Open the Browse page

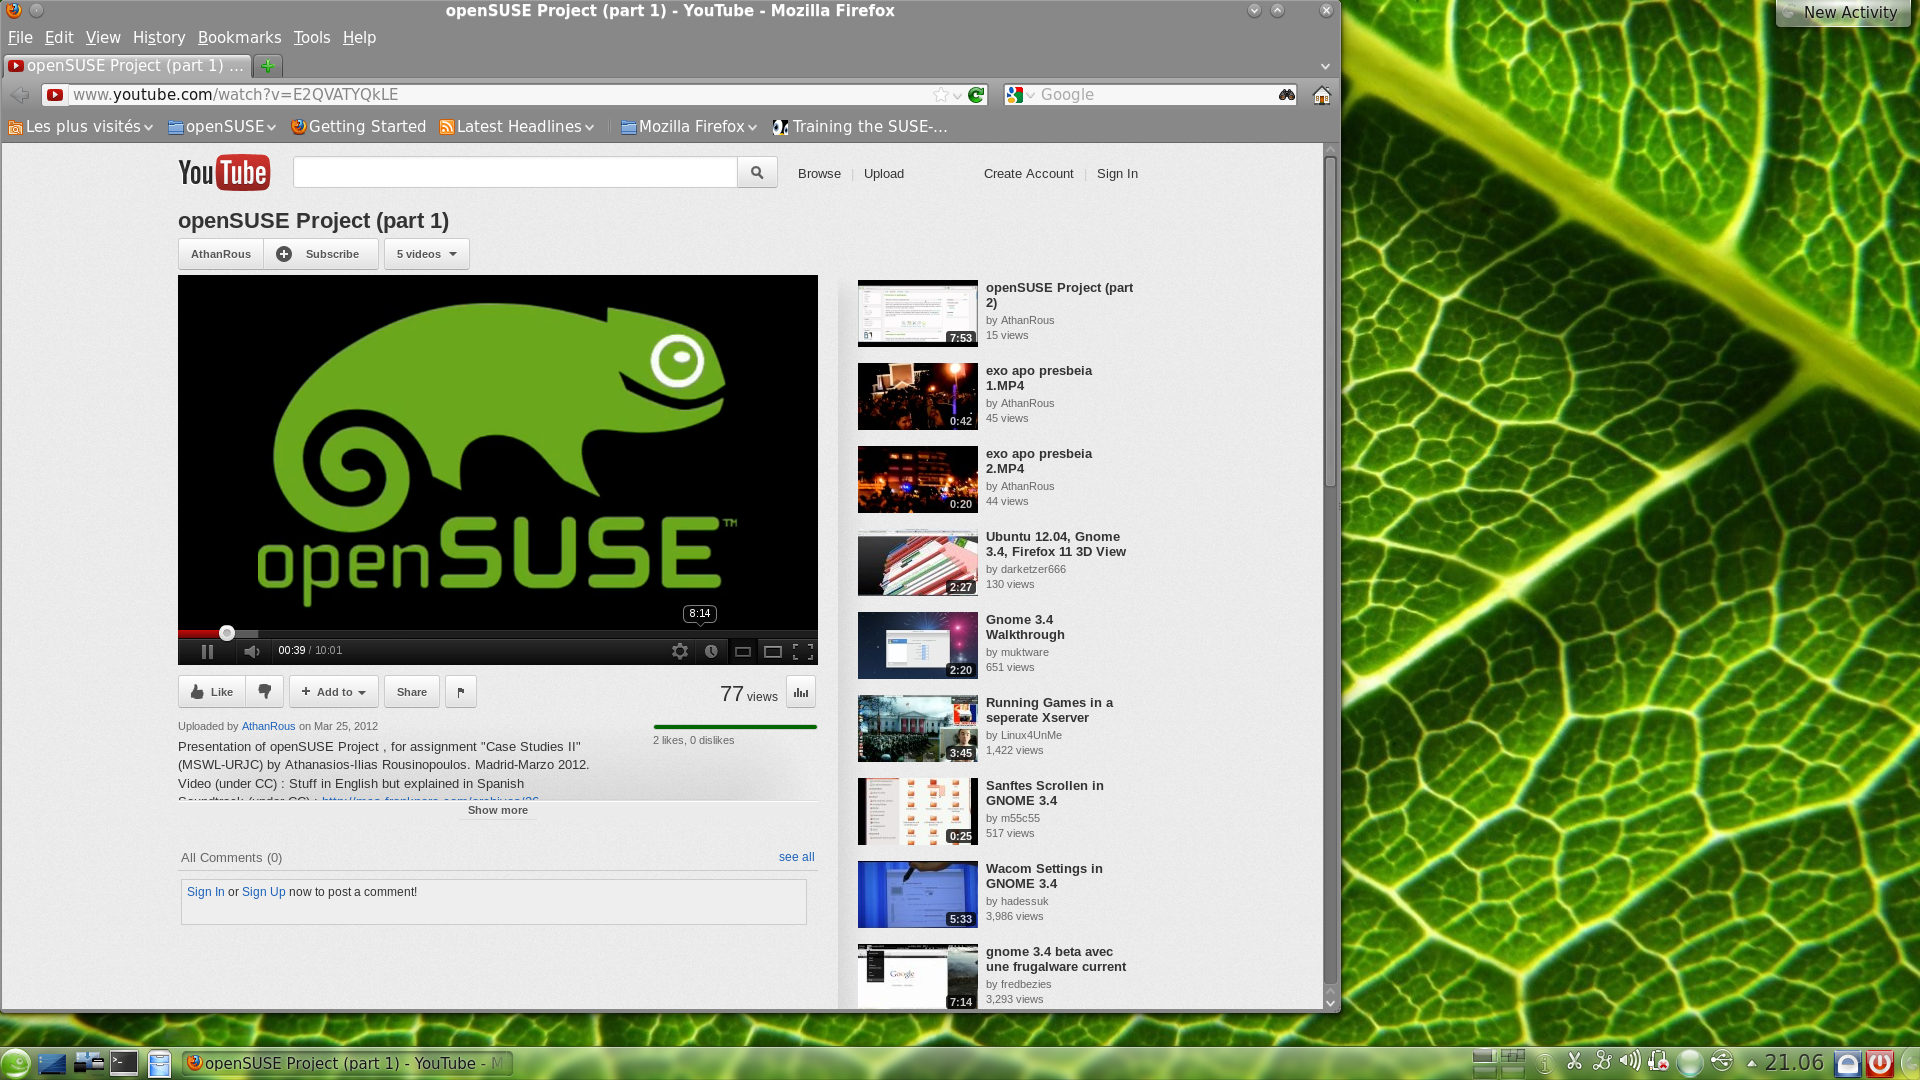pyautogui.click(x=819, y=173)
